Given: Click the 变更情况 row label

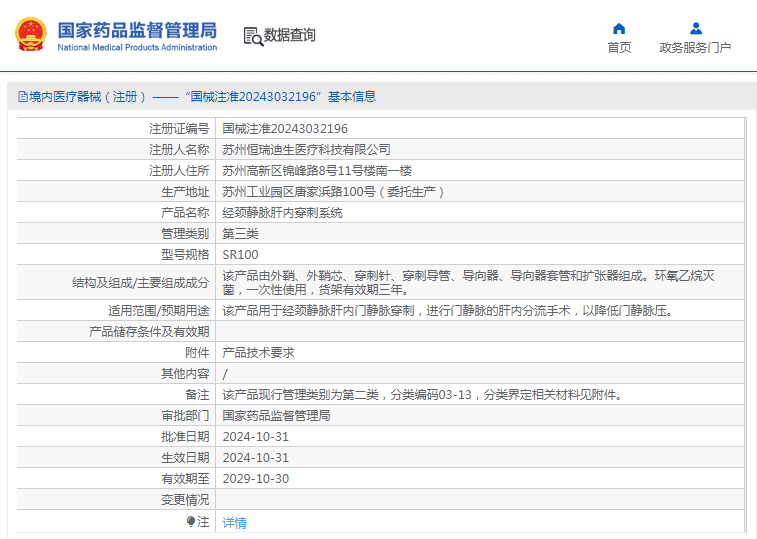Looking at the screenshot, I should [185, 499].
